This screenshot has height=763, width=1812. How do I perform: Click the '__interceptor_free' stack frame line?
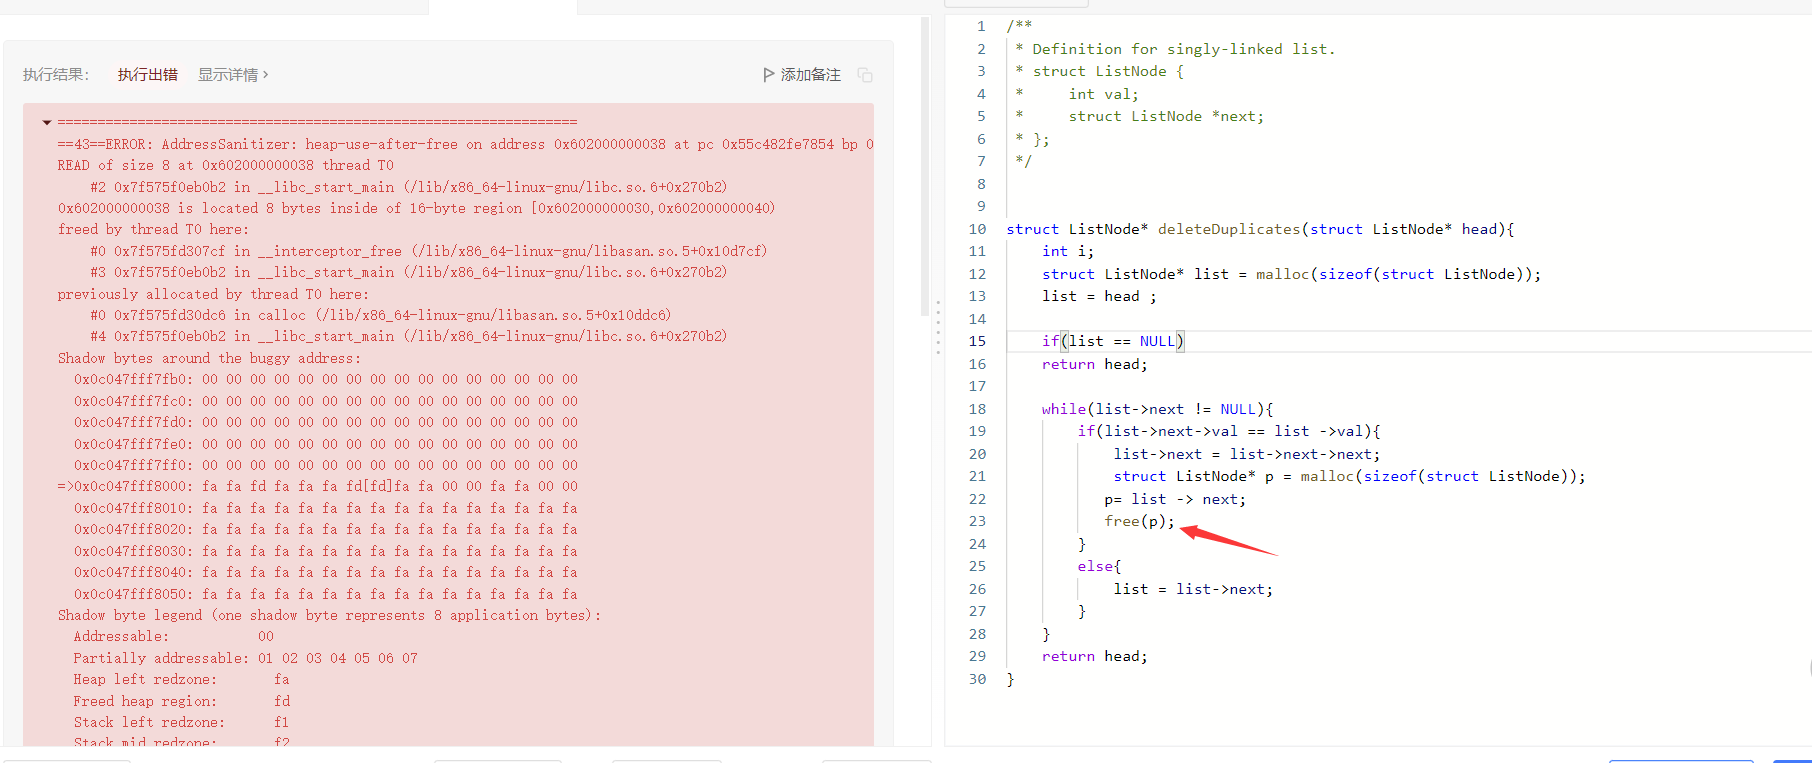pyautogui.click(x=428, y=251)
